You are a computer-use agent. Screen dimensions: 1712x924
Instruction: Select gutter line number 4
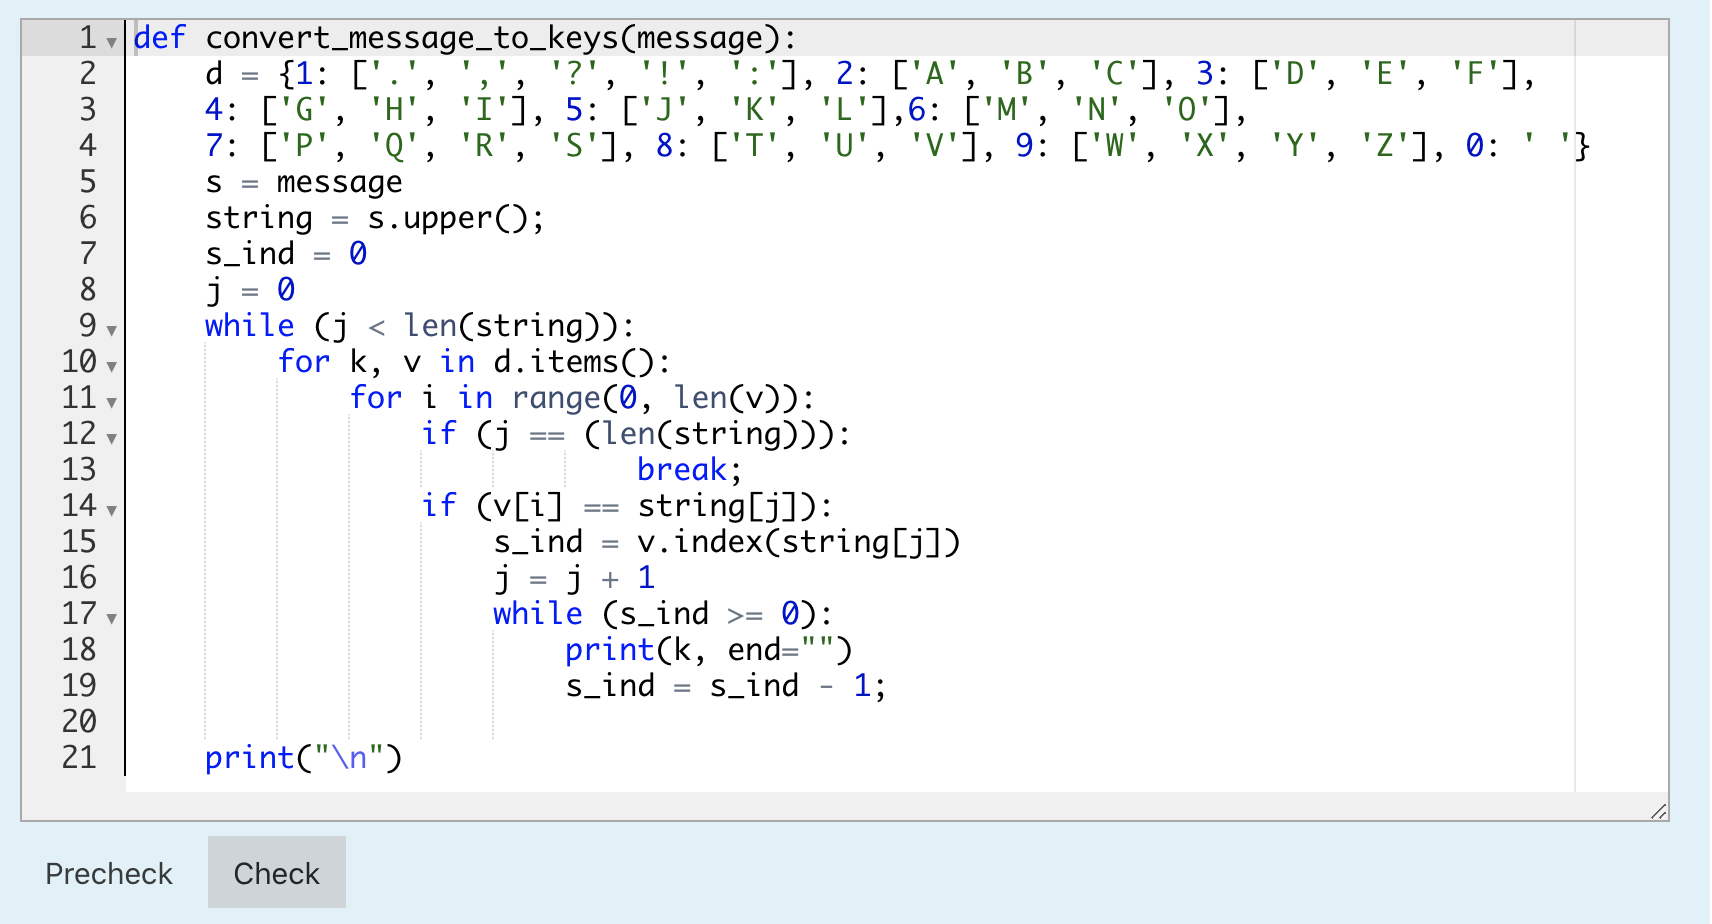(88, 145)
